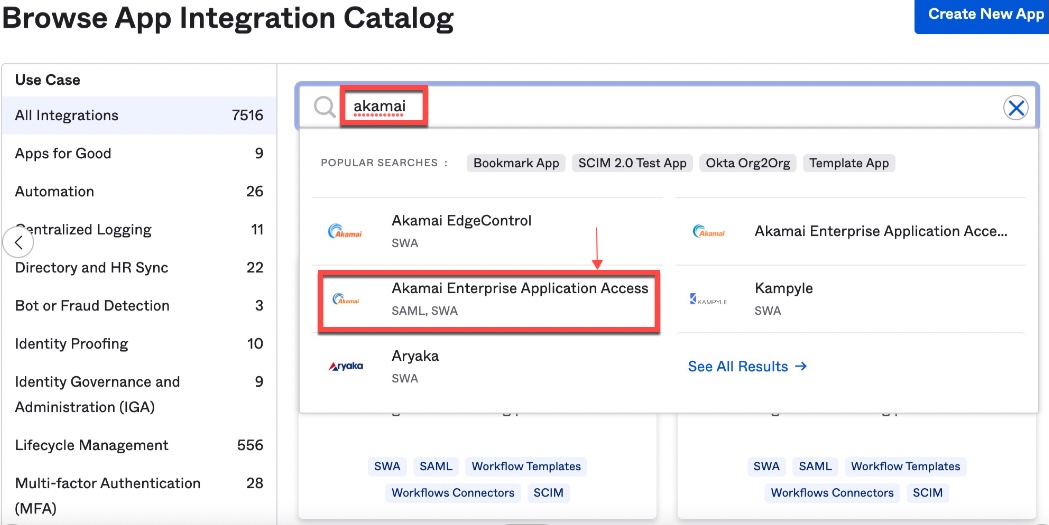Click the Kampyle logo icon
Screen dimensions: 1049x525
[x=708, y=299]
